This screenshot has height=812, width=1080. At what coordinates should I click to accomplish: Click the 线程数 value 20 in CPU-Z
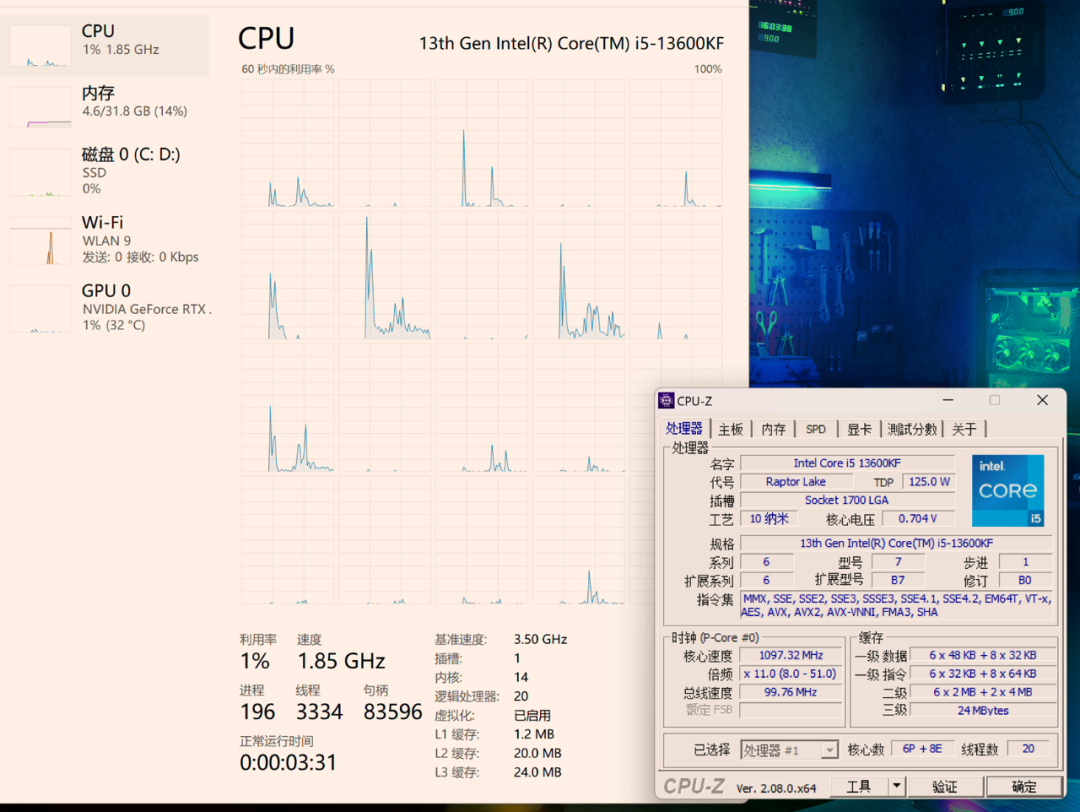click(1028, 749)
